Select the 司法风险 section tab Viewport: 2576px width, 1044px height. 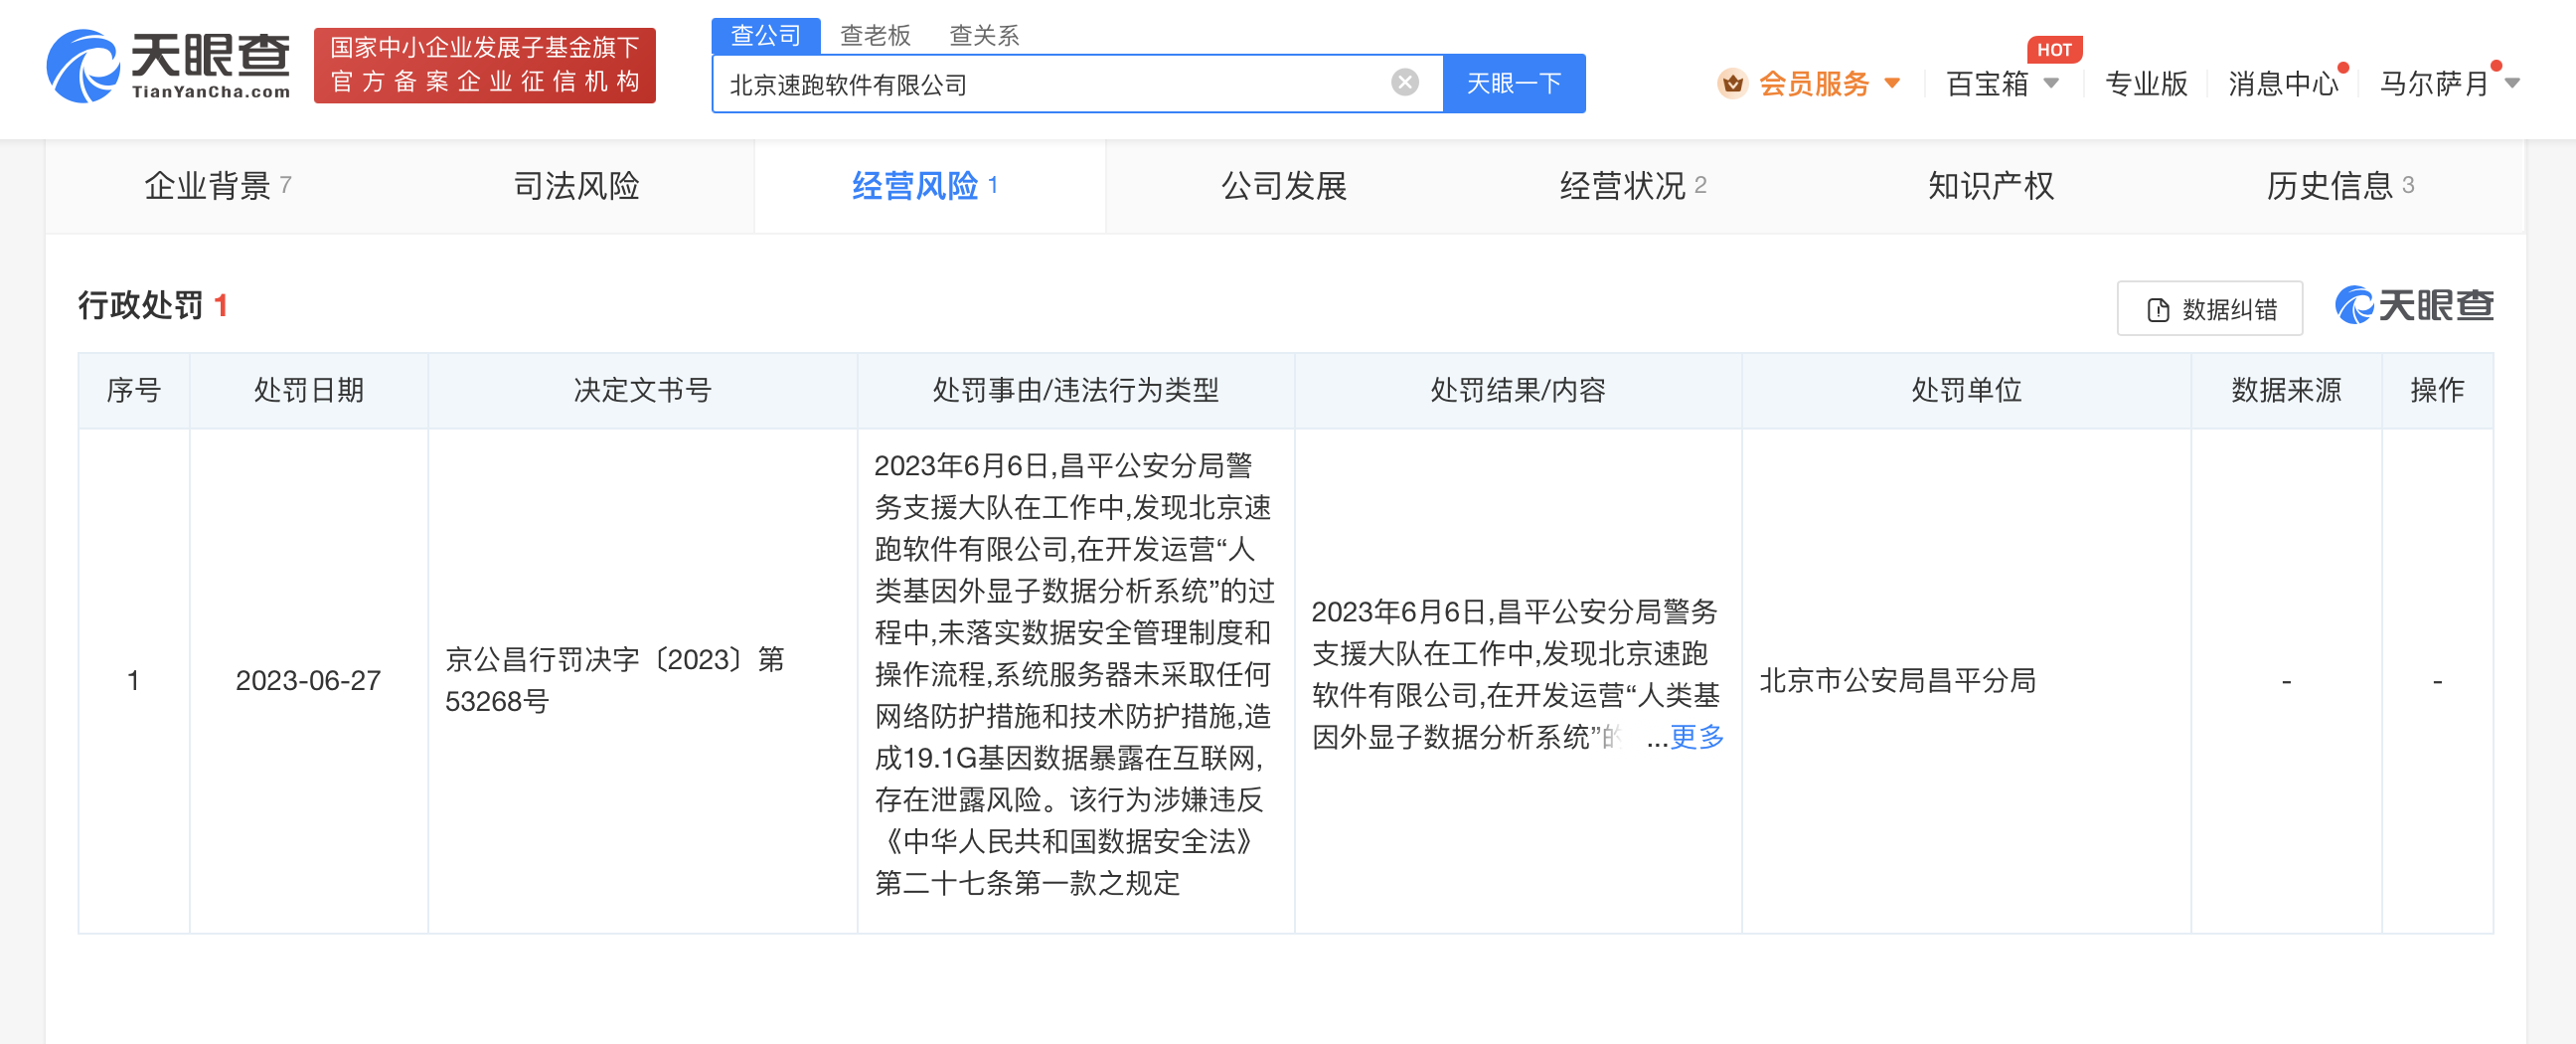tap(577, 185)
